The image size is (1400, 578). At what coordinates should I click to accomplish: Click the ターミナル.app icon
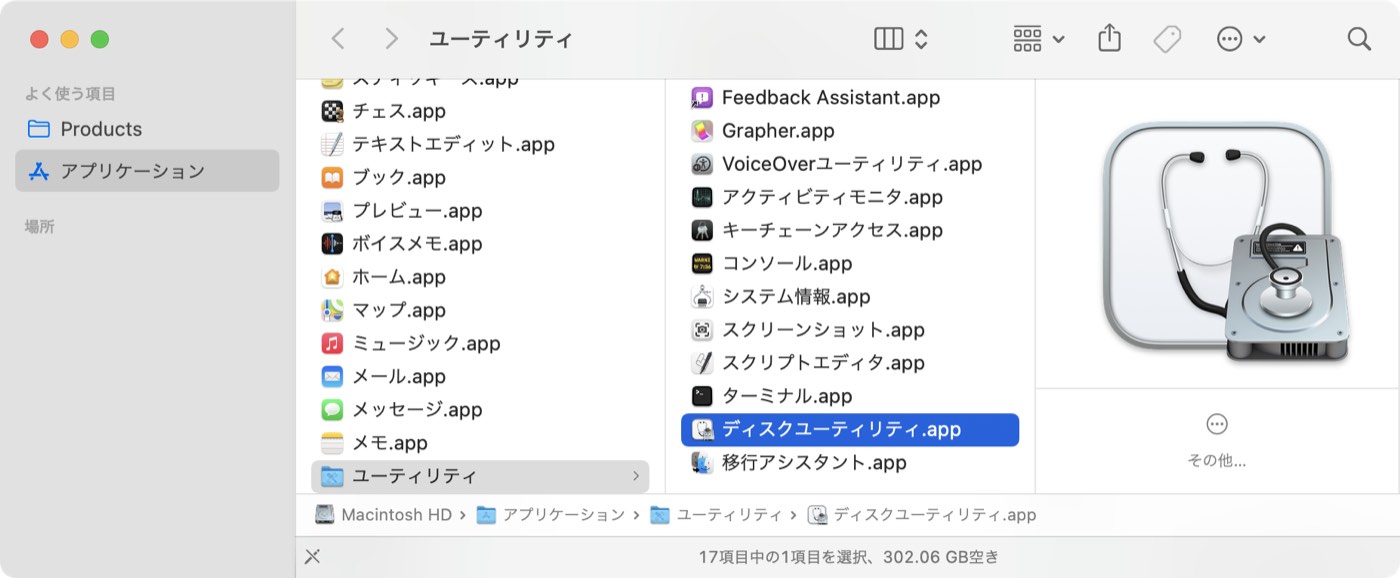(x=702, y=396)
